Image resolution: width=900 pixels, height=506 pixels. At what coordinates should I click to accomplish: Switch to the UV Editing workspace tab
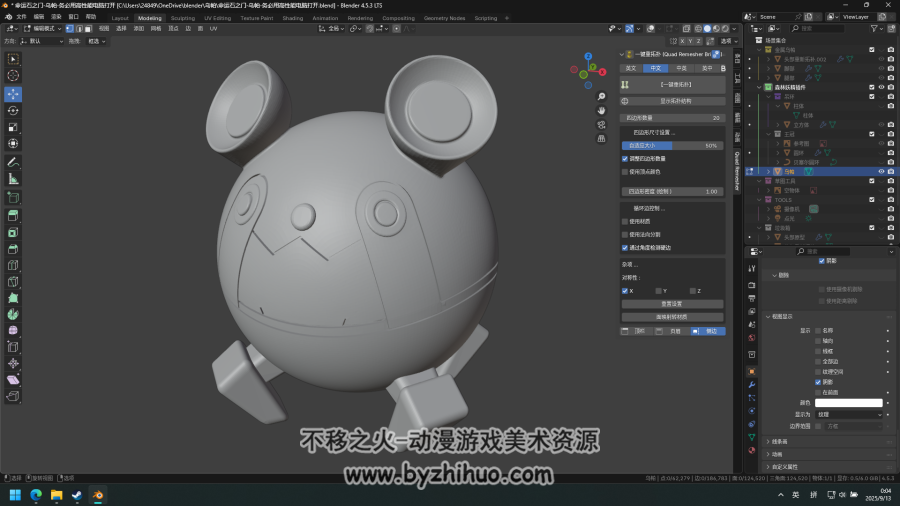(218, 18)
